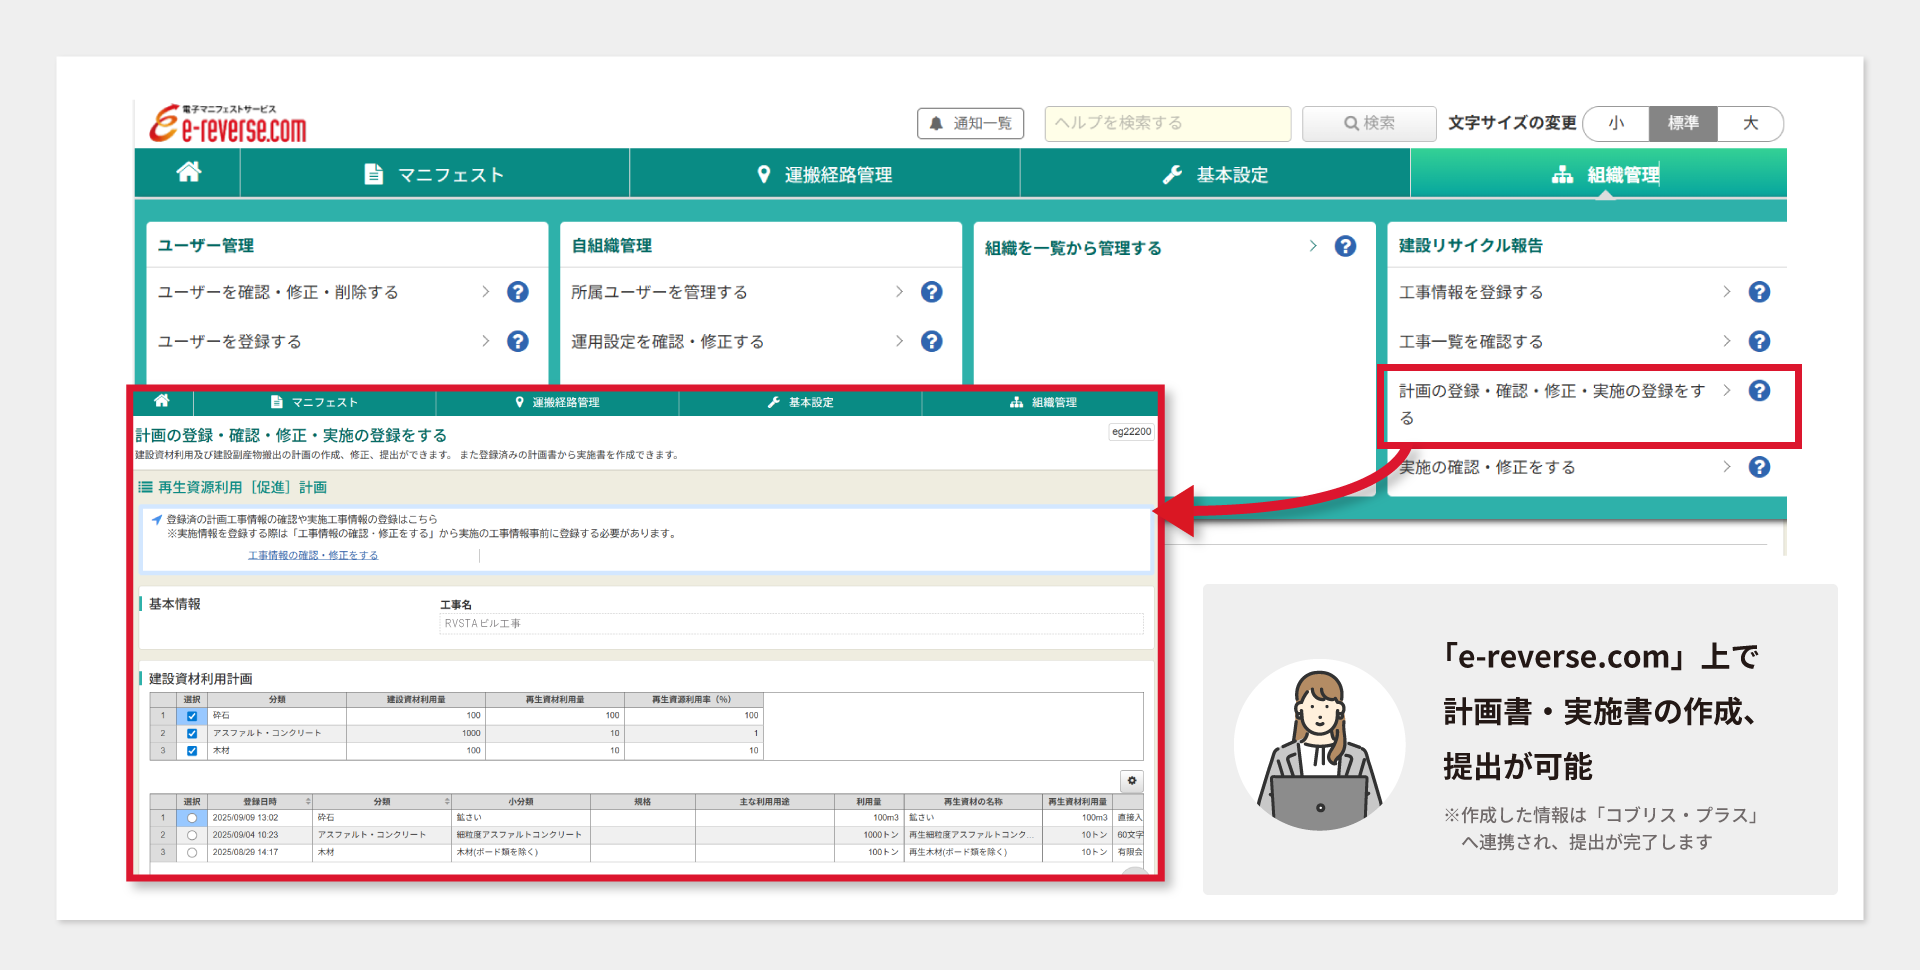Image resolution: width=1920 pixels, height=970 pixels.
Task: Click the list icon beside 再生資源利用［促進］計画
Action: click(145, 487)
